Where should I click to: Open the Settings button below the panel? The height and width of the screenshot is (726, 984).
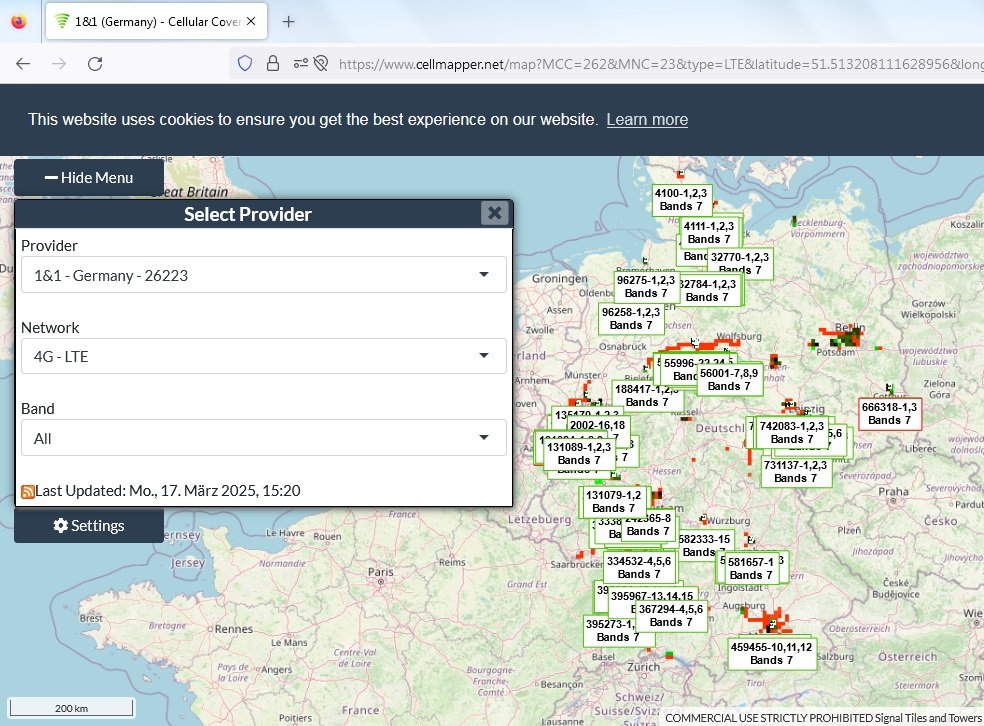pos(89,525)
